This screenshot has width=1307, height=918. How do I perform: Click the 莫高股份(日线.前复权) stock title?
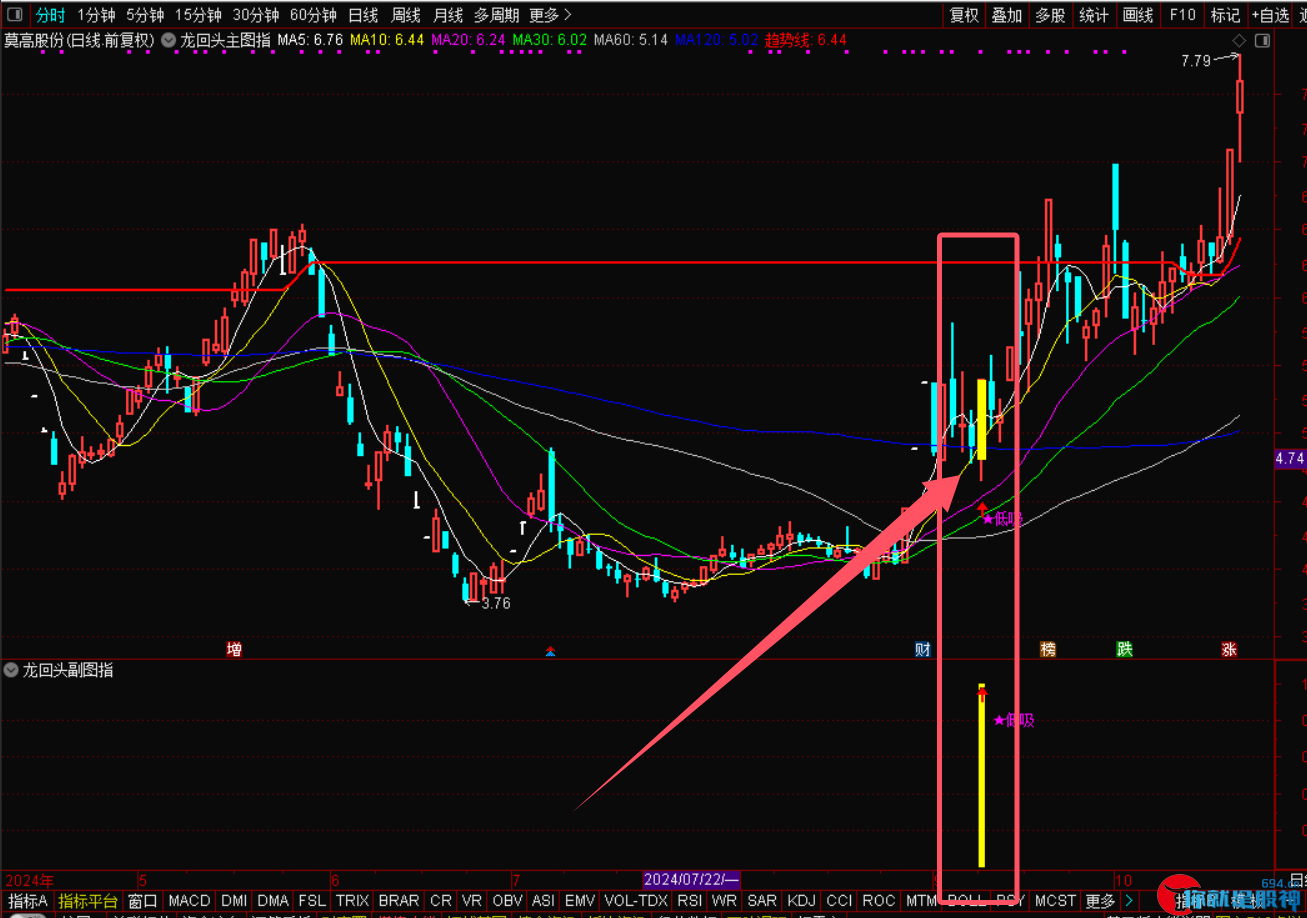pyautogui.click(x=79, y=40)
